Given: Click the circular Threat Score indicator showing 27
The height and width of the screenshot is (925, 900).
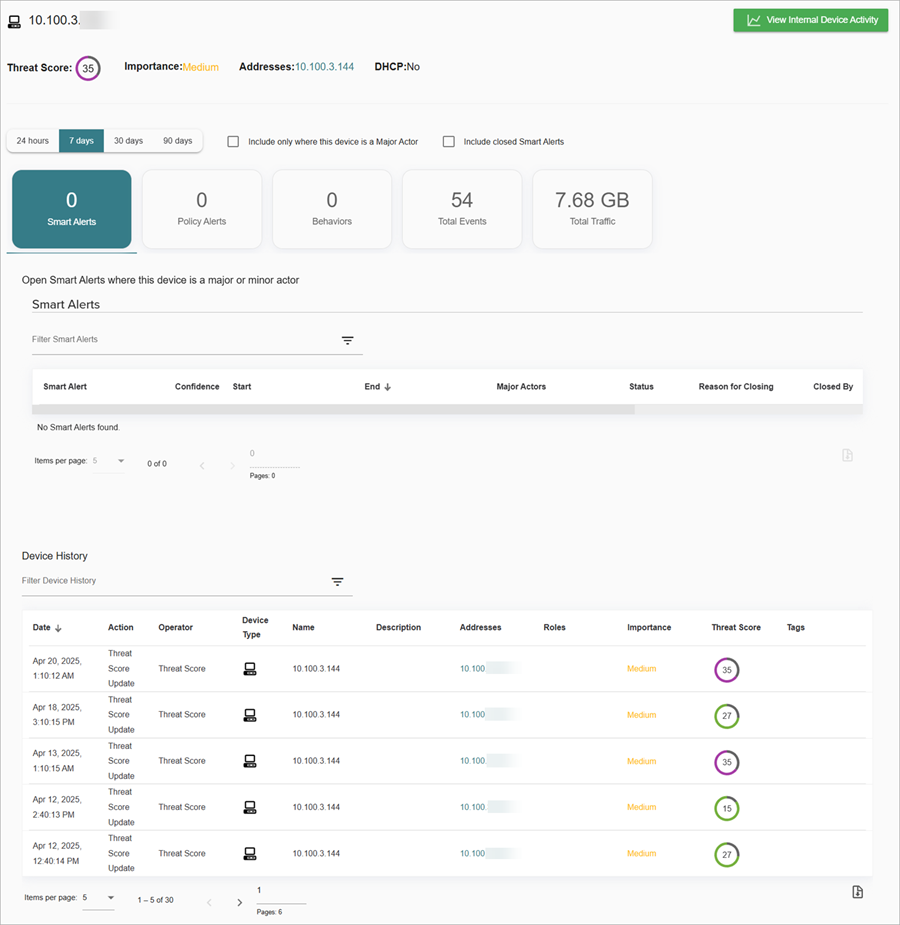Looking at the screenshot, I should click(727, 715).
